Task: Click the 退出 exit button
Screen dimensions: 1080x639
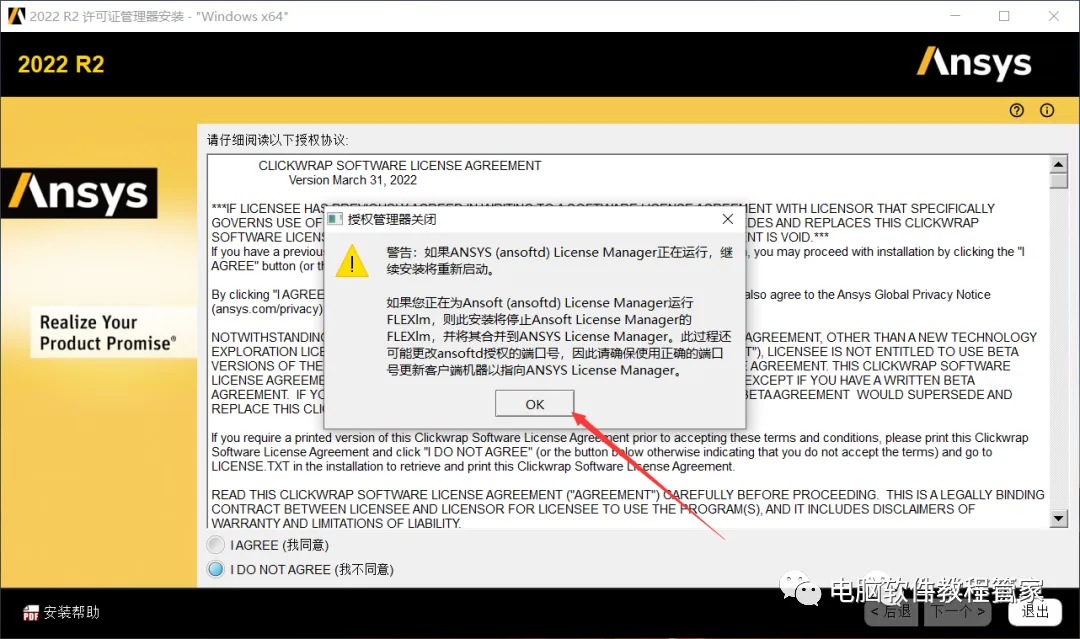Action: 1035,611
